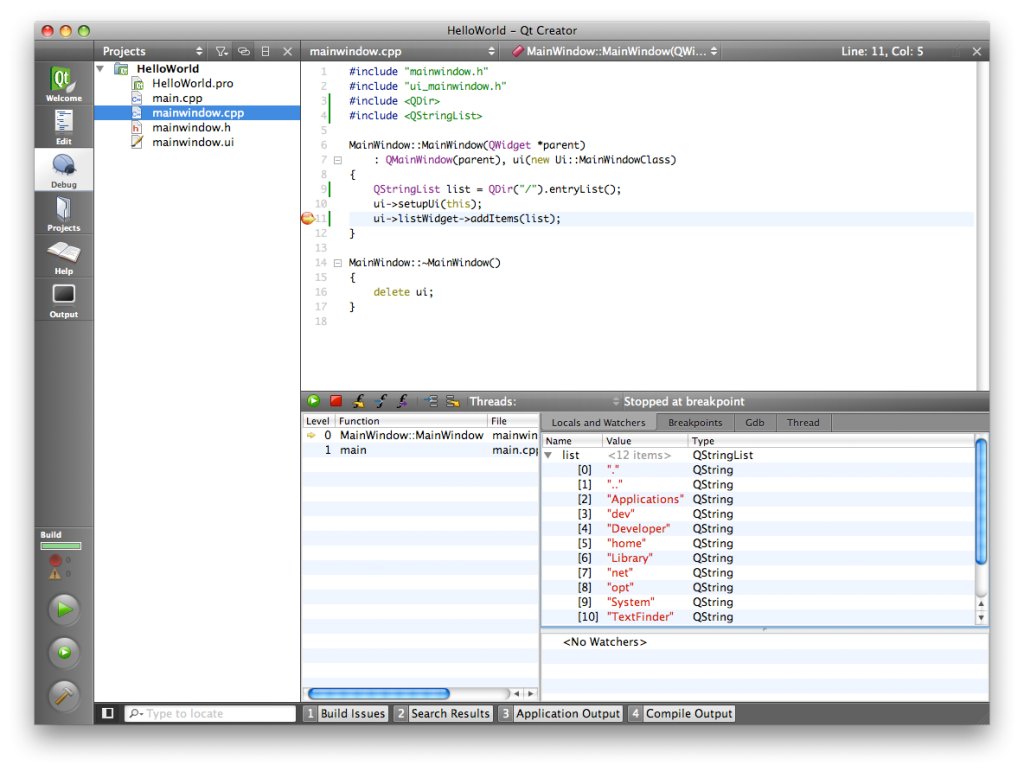Toggle synchronize with editor link icon
This screenshot has height=772, width=1024.
coord(244,51)
